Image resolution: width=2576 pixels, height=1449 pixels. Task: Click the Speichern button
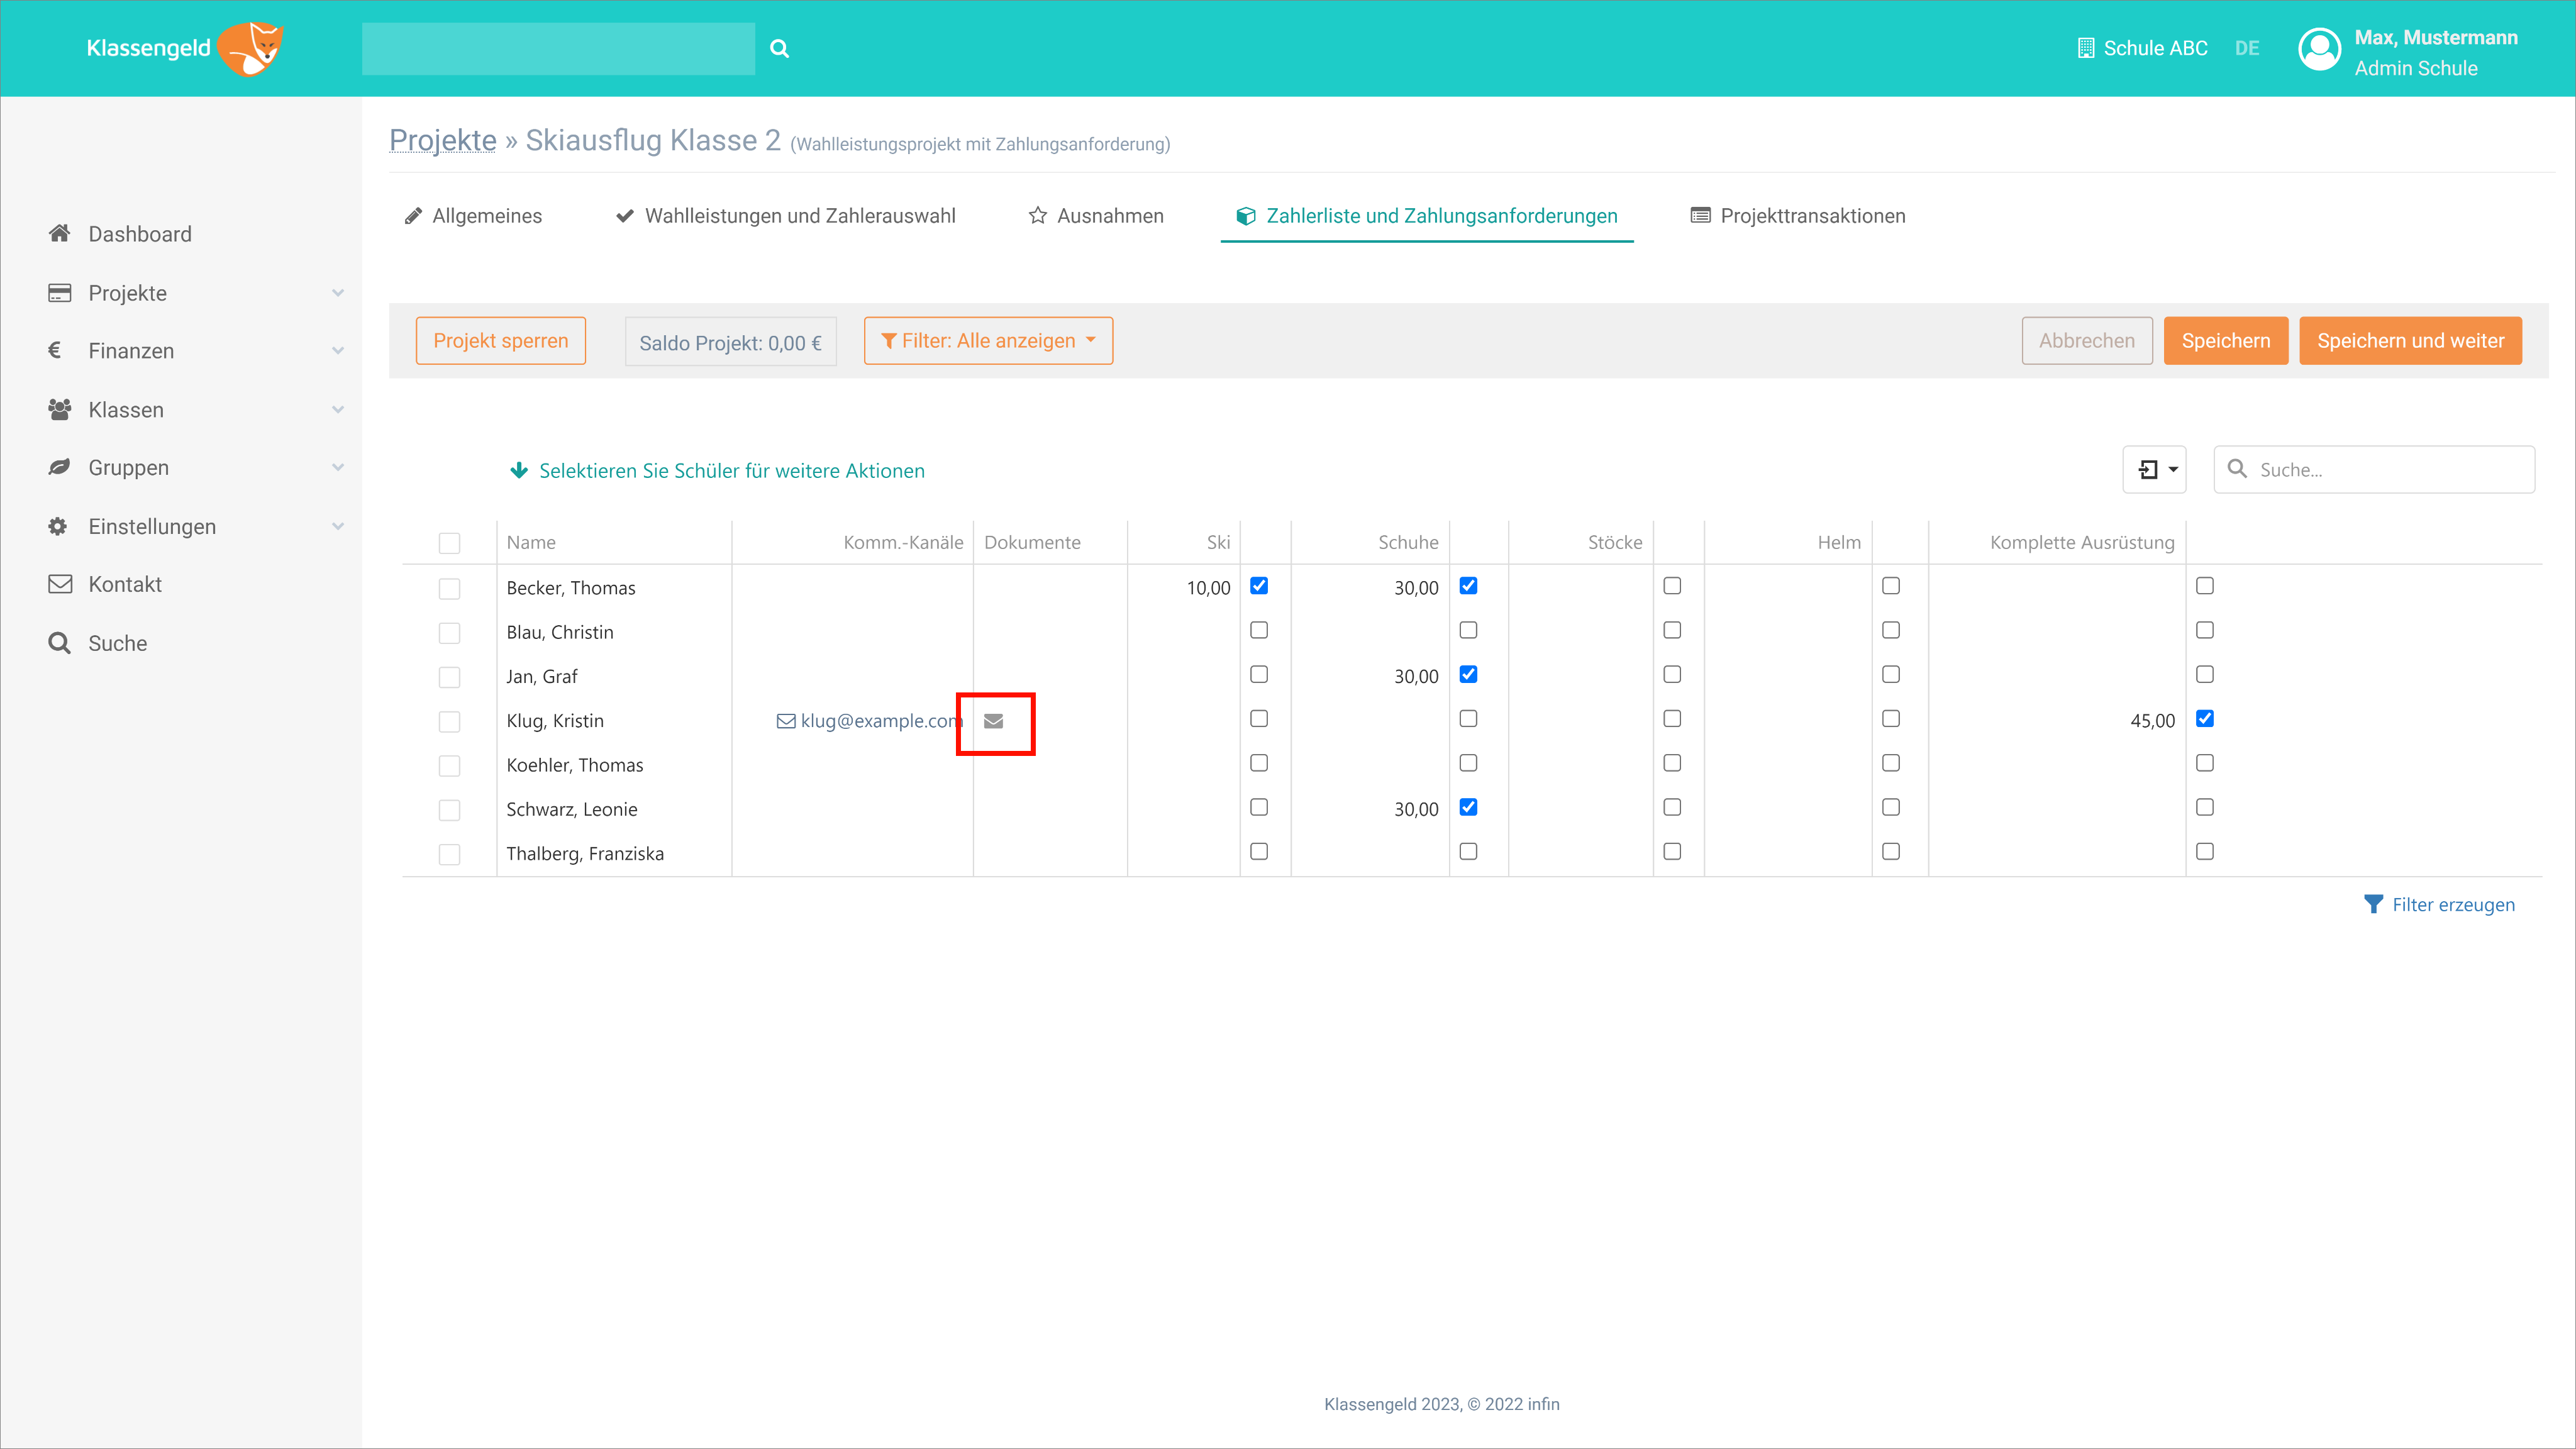(2226, 341)
